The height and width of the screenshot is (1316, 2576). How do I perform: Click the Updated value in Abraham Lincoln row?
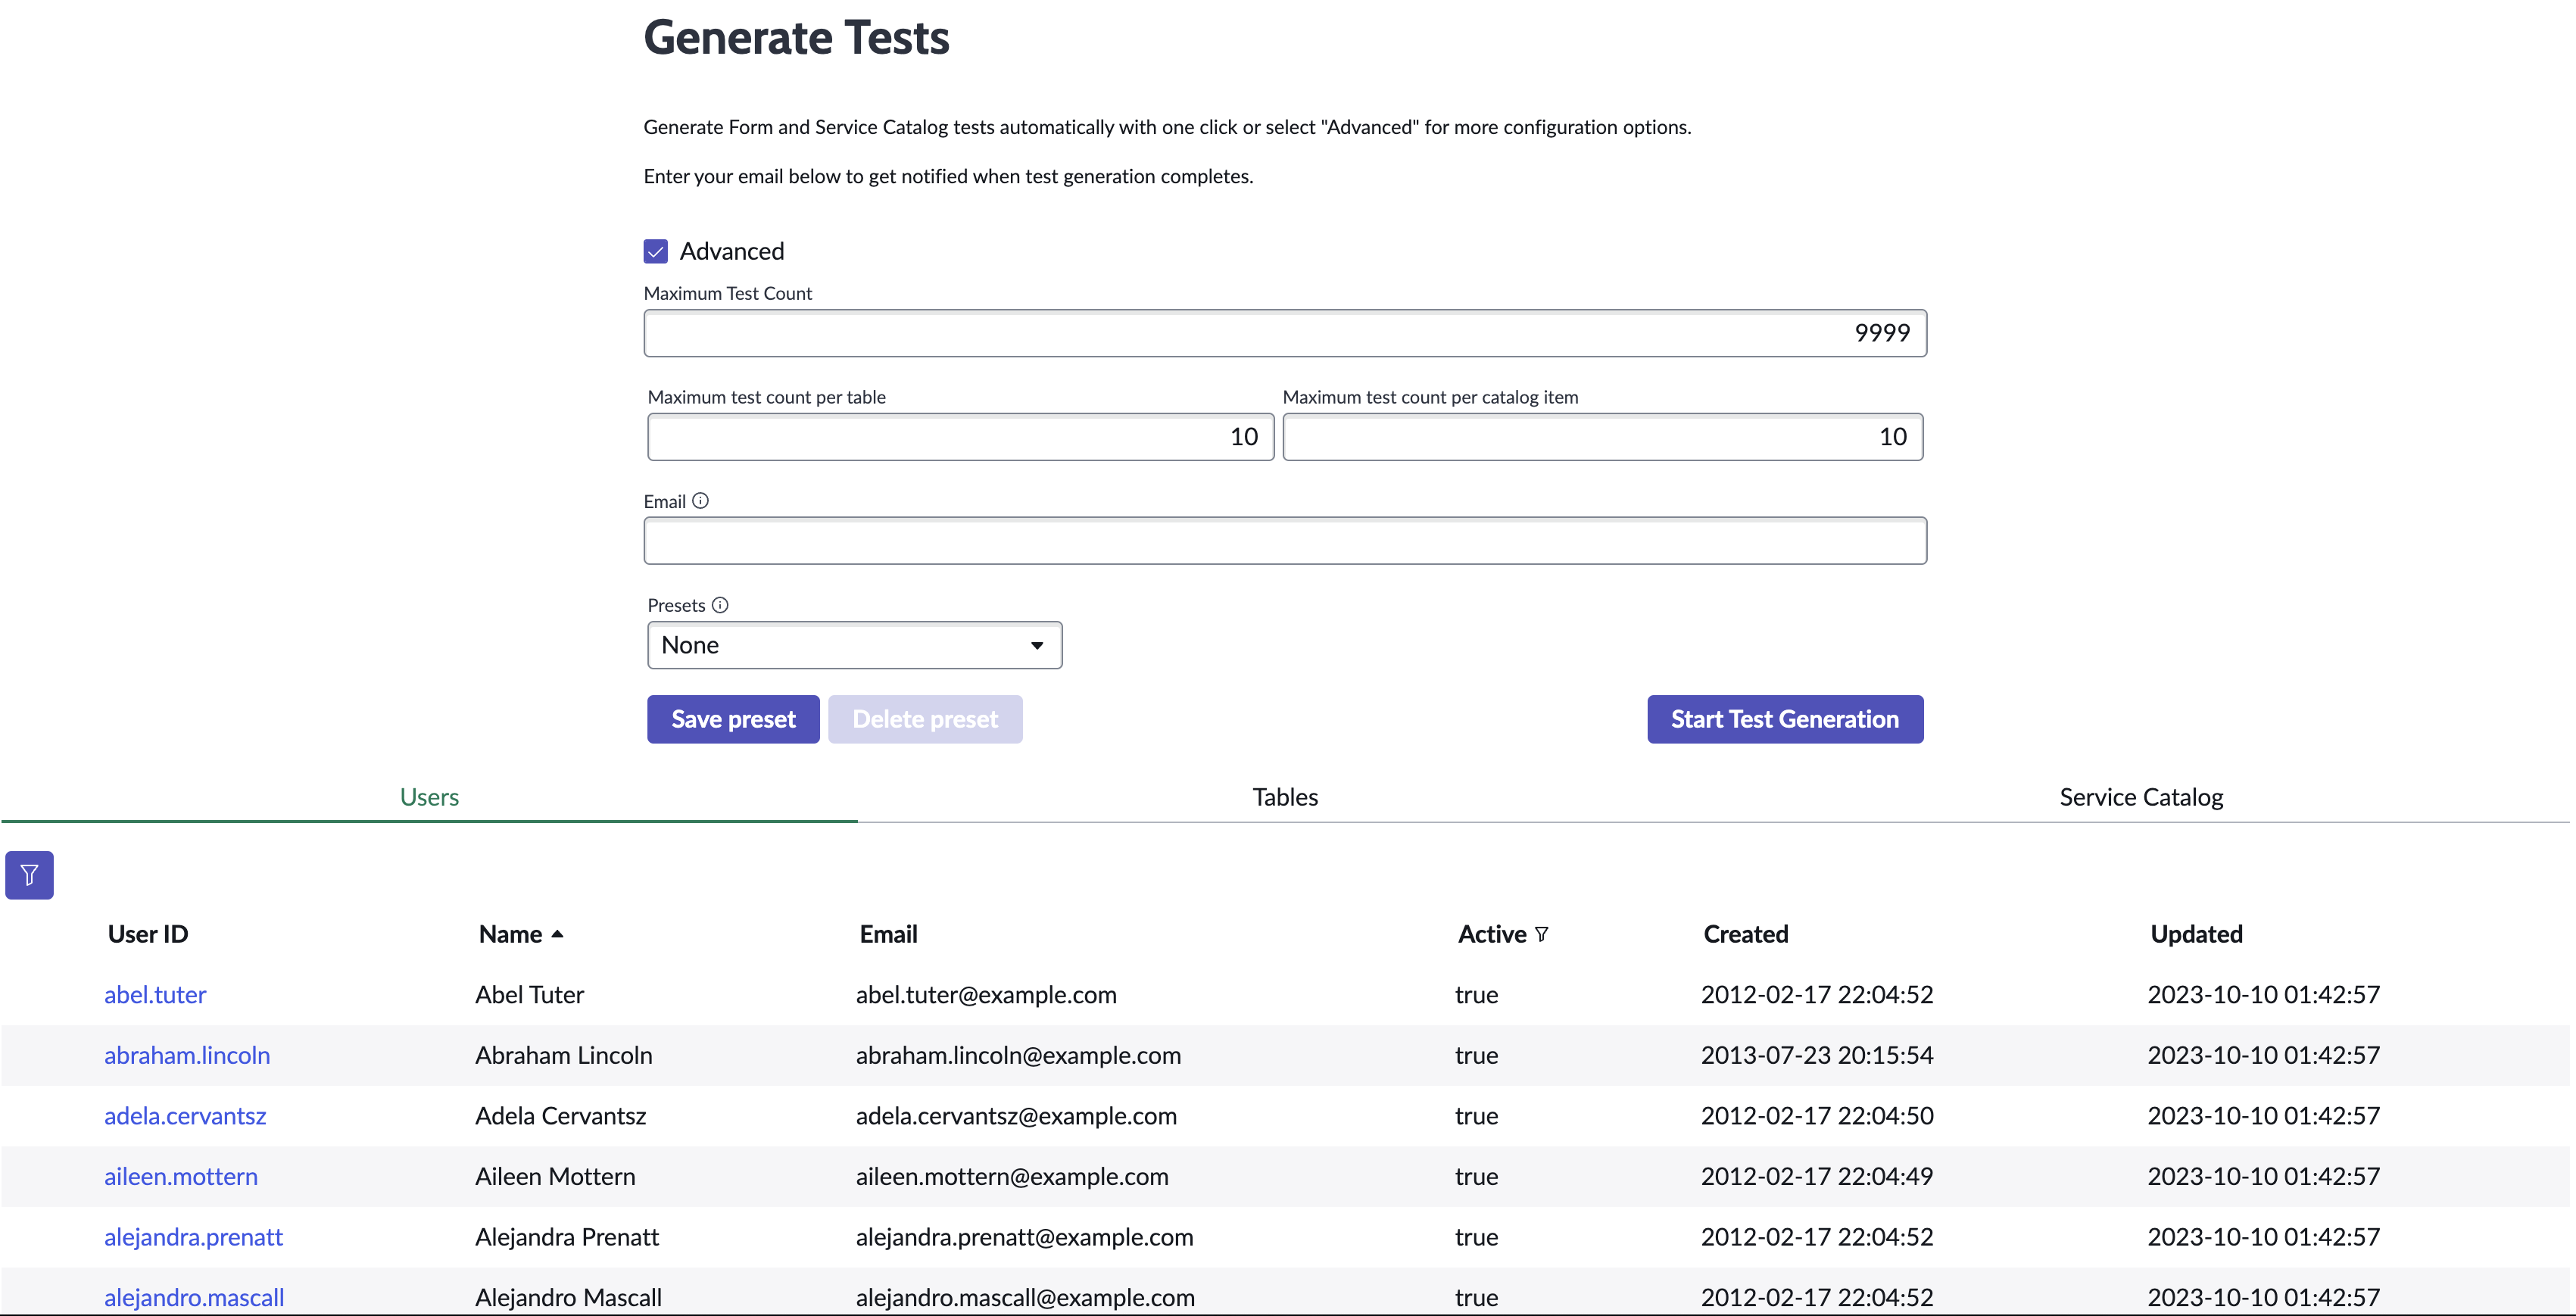pos(2264,1055)
